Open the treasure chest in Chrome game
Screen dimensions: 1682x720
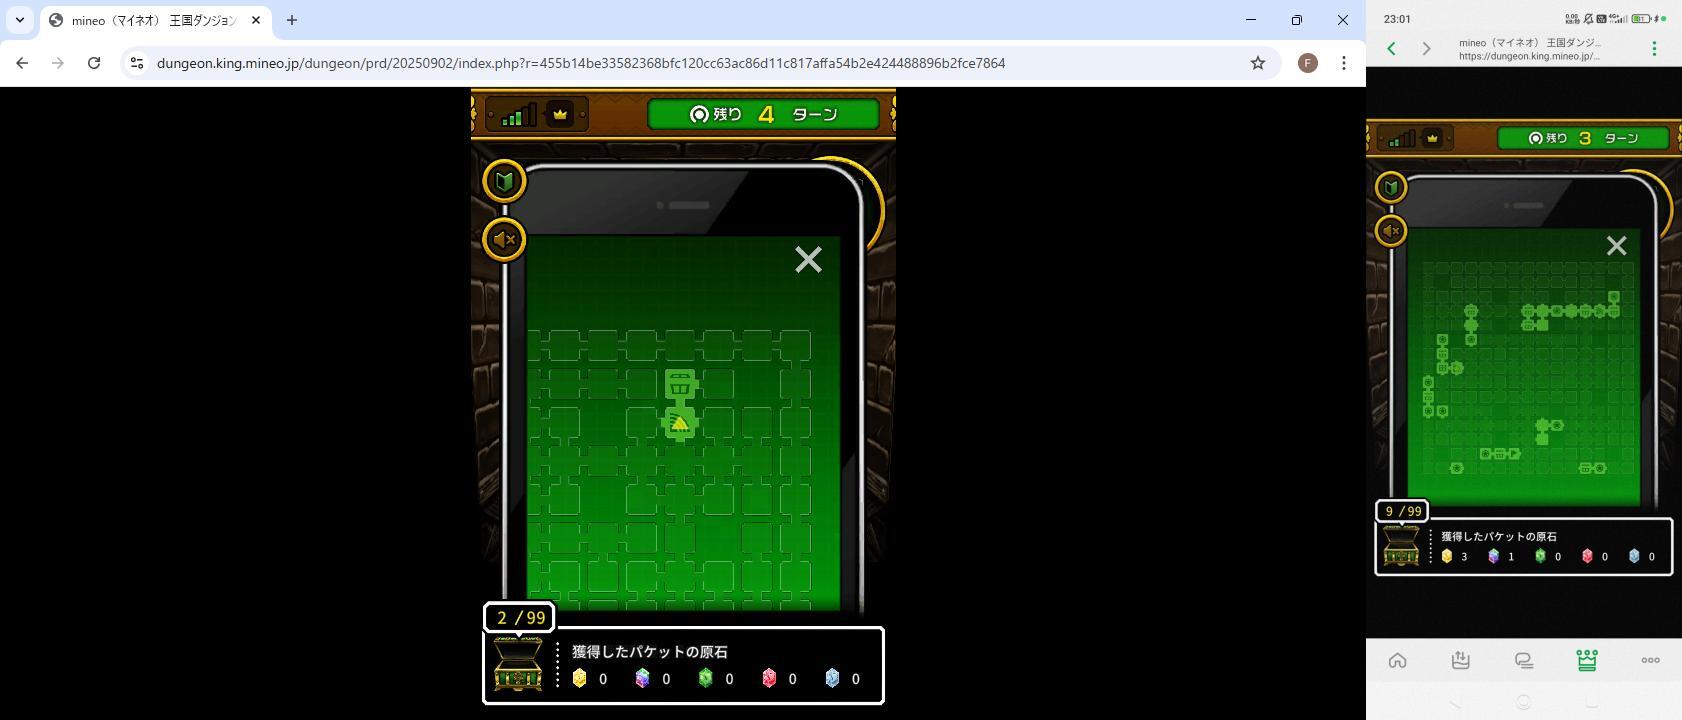[518, 664]
